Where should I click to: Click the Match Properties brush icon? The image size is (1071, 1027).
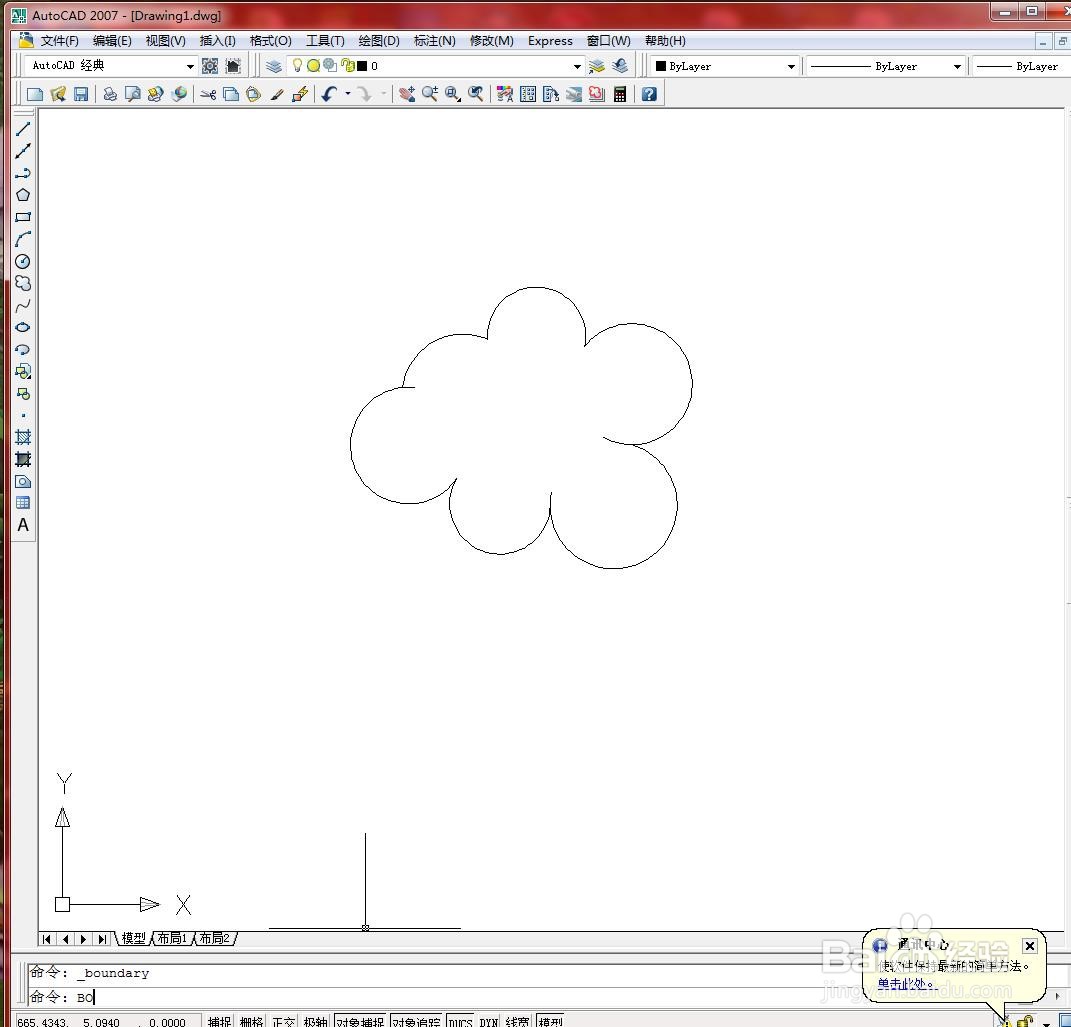(x=277, y=94)
